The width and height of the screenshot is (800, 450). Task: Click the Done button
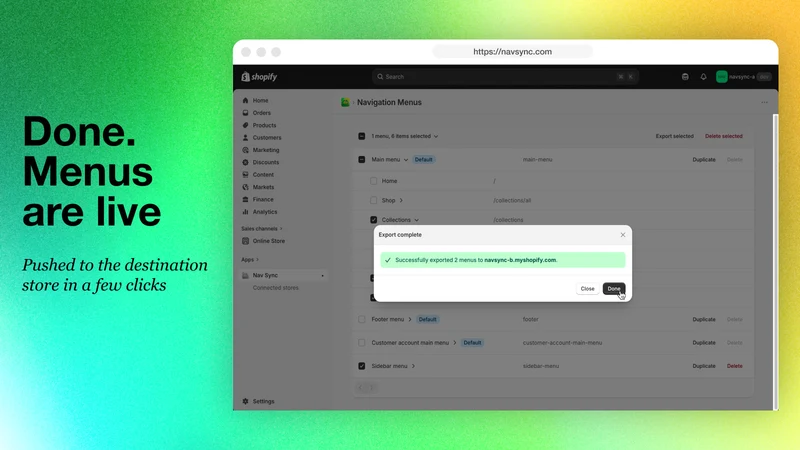coord(614,289)
